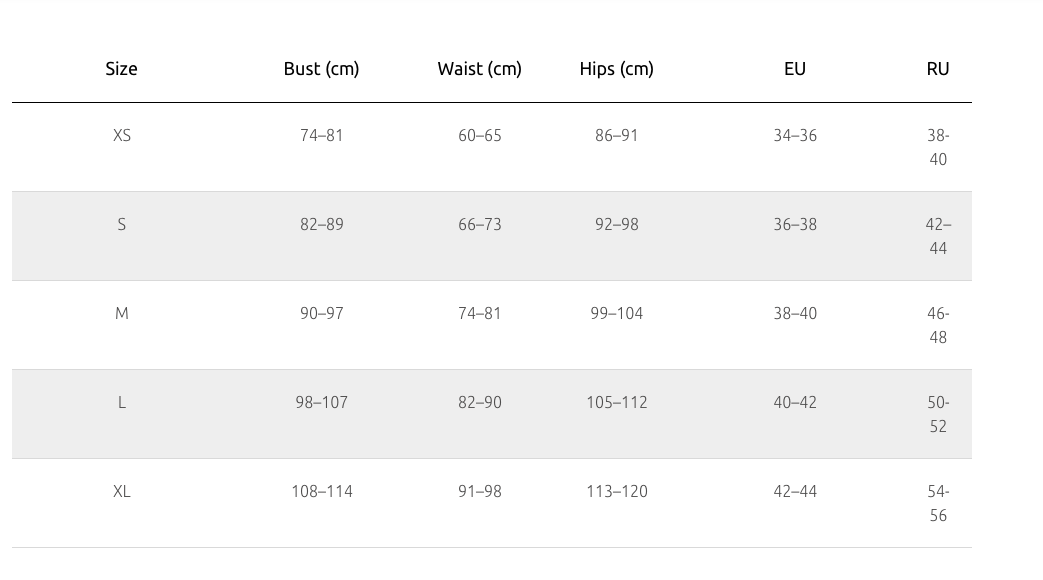Click EU value 40–42 in L row

coord(795,402)
